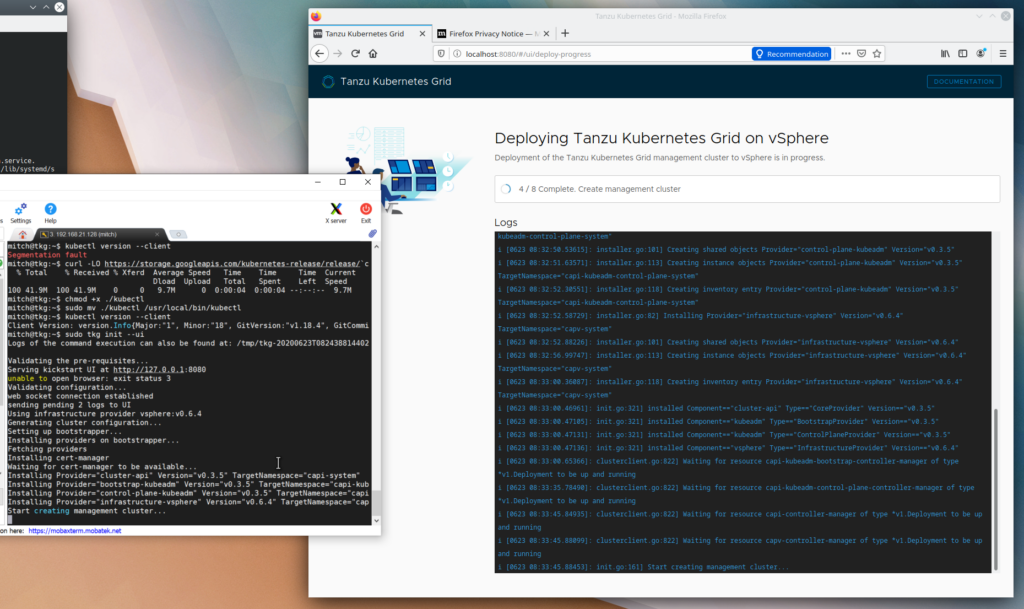Open the DOCUMENTATION button

[963, 82]
